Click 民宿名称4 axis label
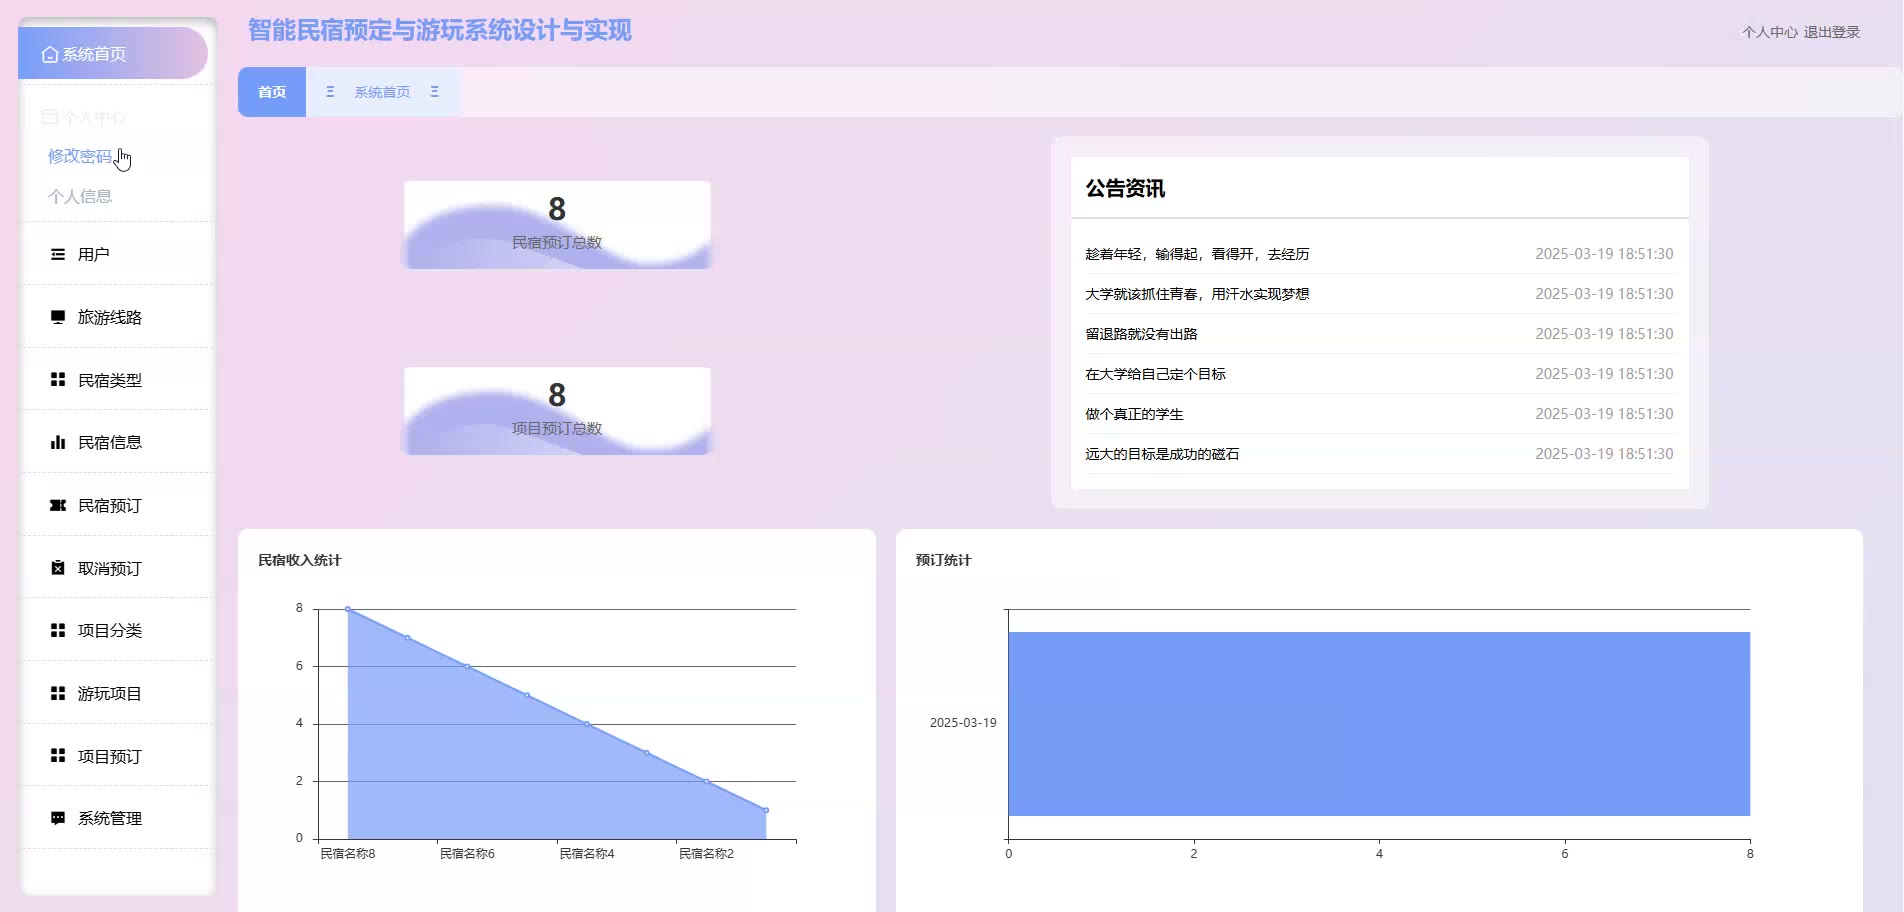 (587, 854)
